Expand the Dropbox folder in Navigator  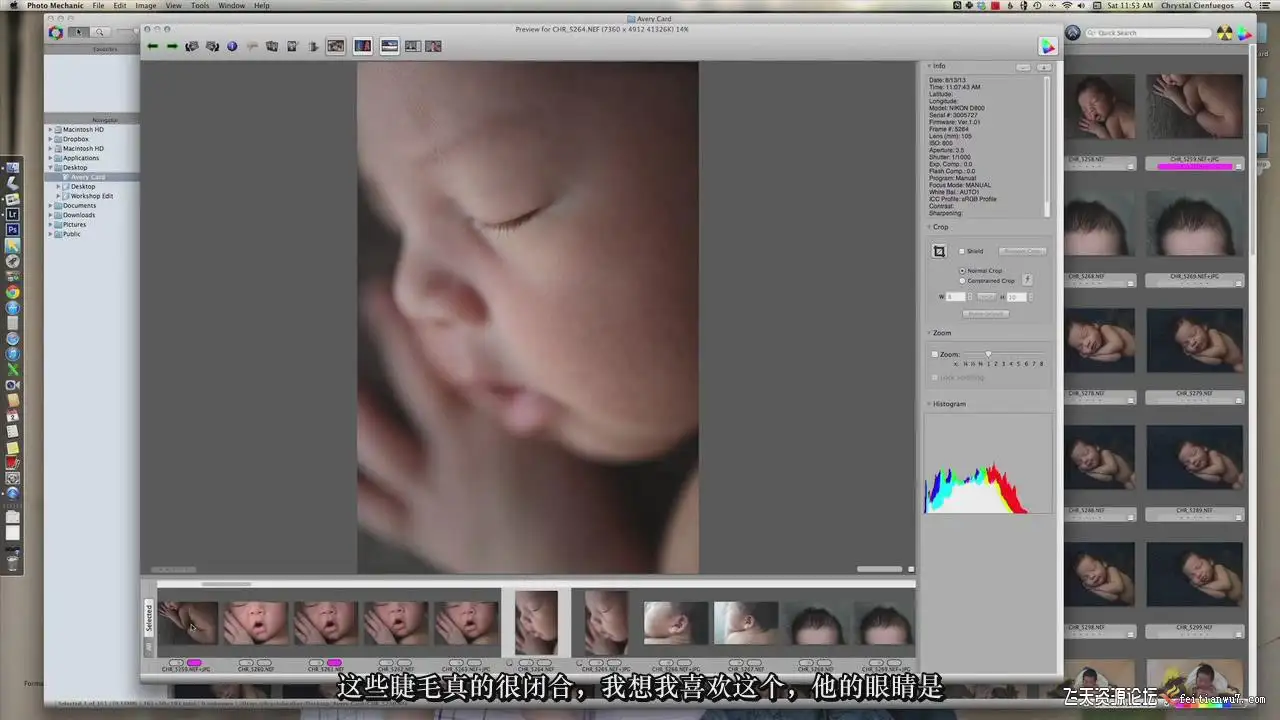click(x=51, y=139)
